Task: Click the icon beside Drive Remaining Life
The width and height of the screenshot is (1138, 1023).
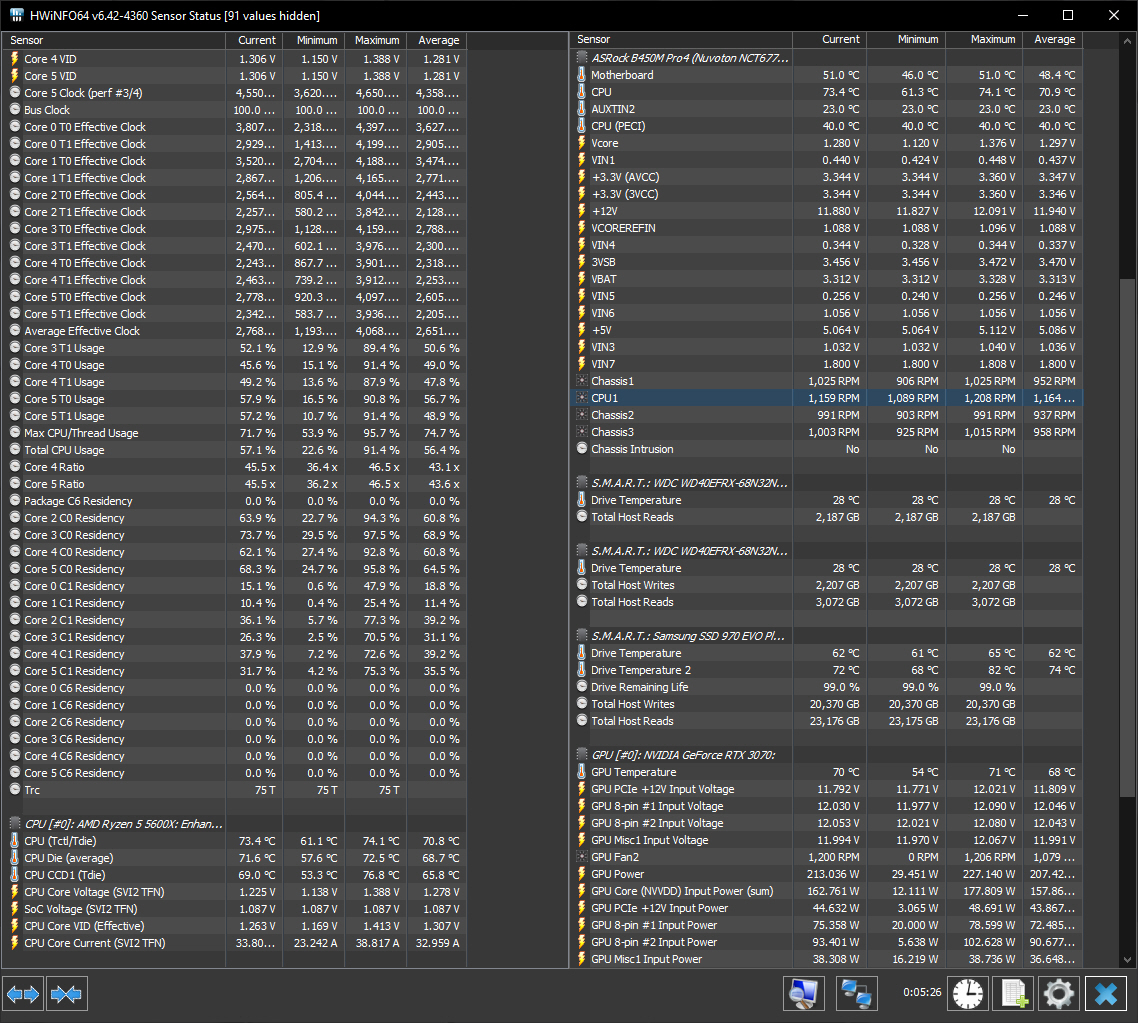Action: [x=581, y=686]
